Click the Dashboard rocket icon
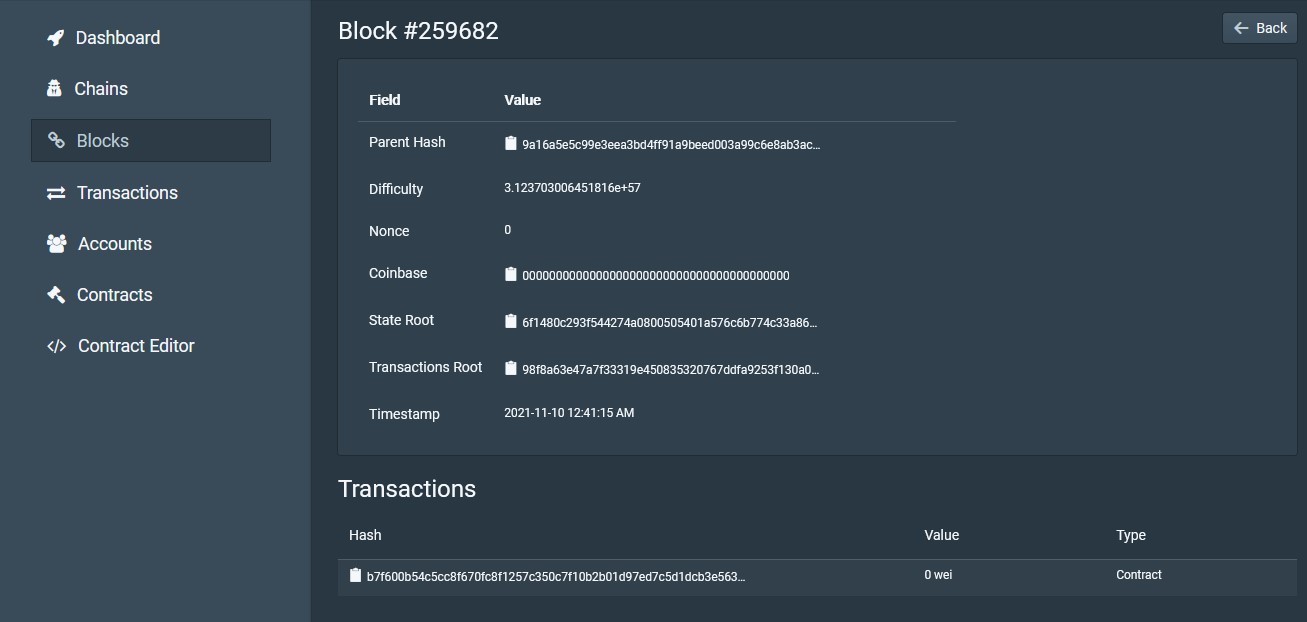 pos(56,38)
